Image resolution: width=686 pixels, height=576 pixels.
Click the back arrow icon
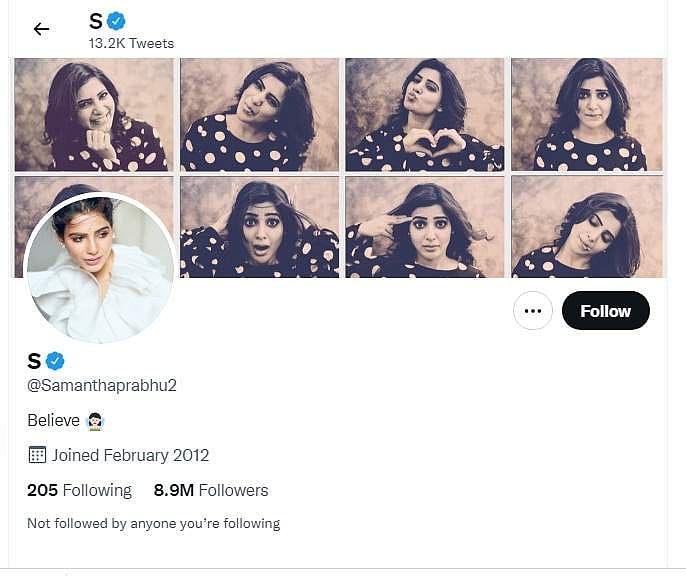[41, 29]
